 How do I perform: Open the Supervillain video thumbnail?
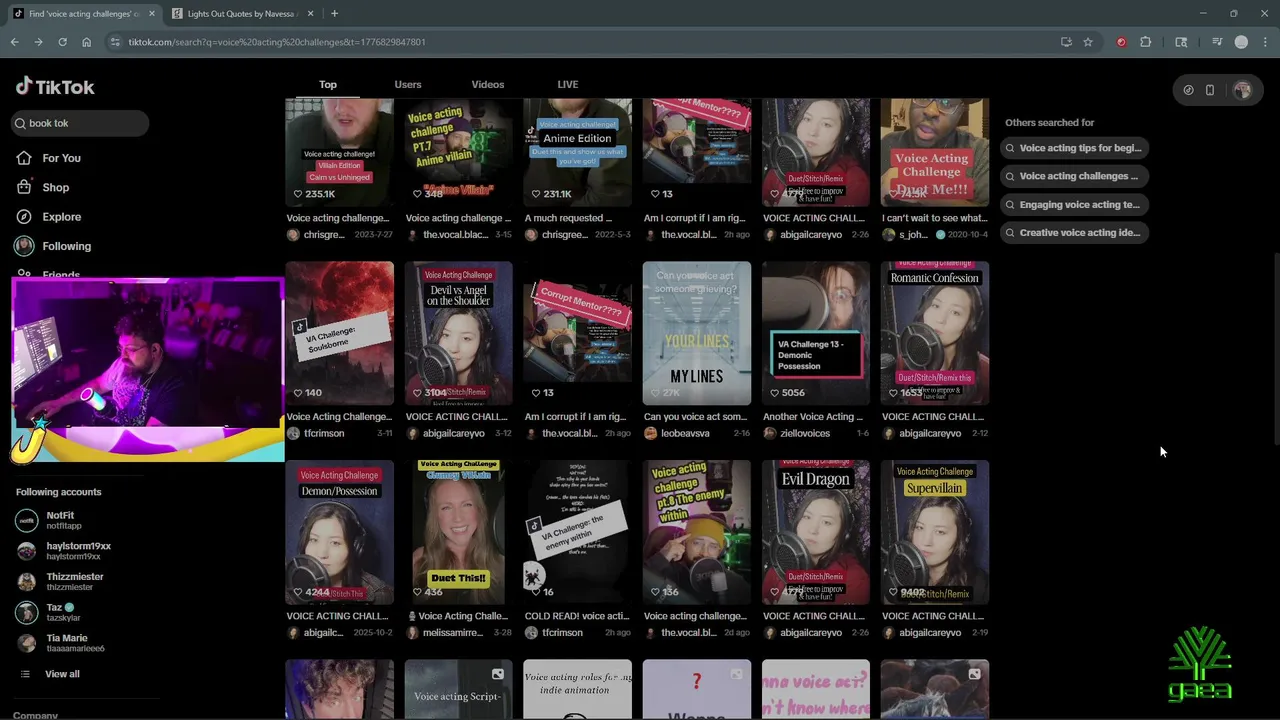click(x=935, y=532)
